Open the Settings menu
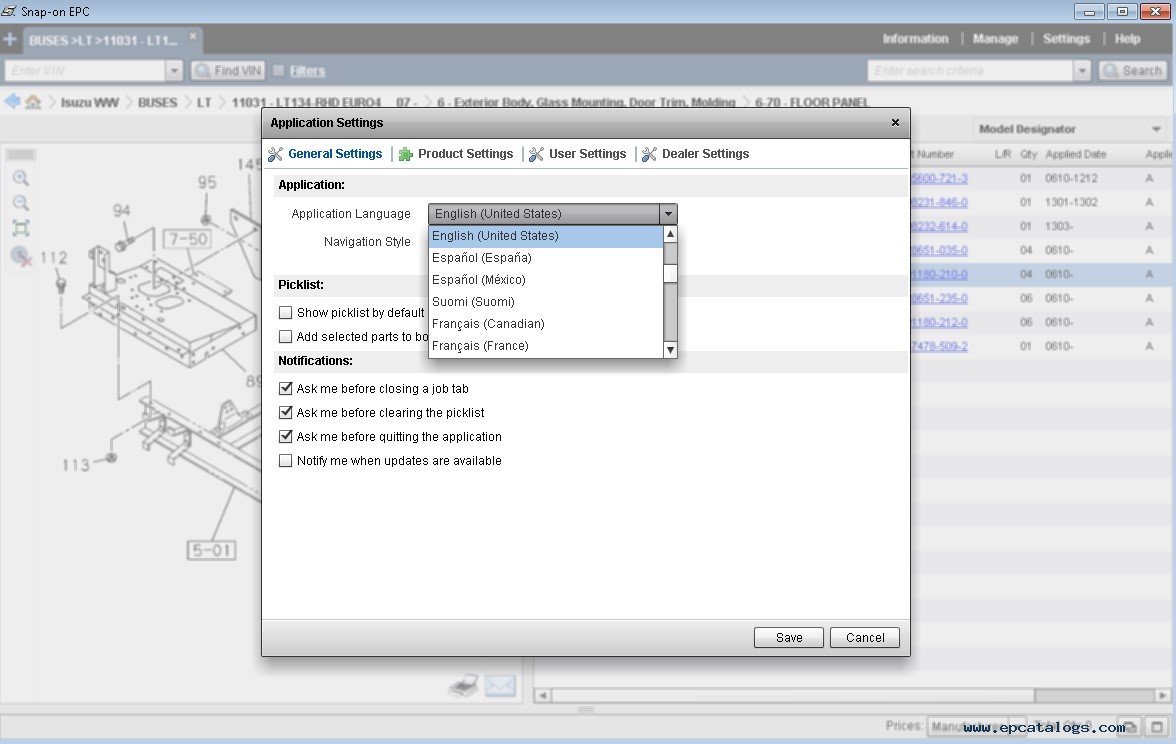Viewport: 1176px width, 744px height. coord(1066,39)
